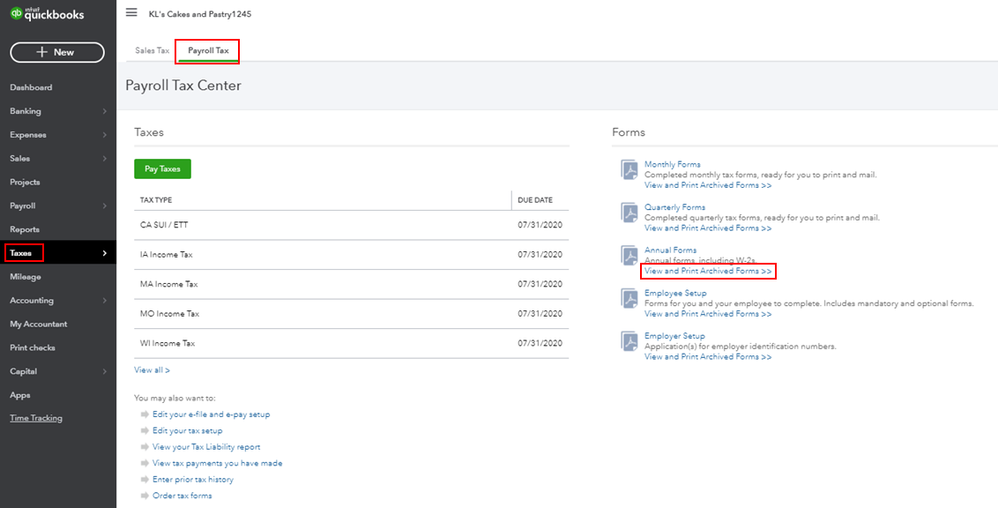Image resolution: width=998 pixels, height=508 pixels.
Task: Open the View all taxes link
Action: [x=152, y=370]
